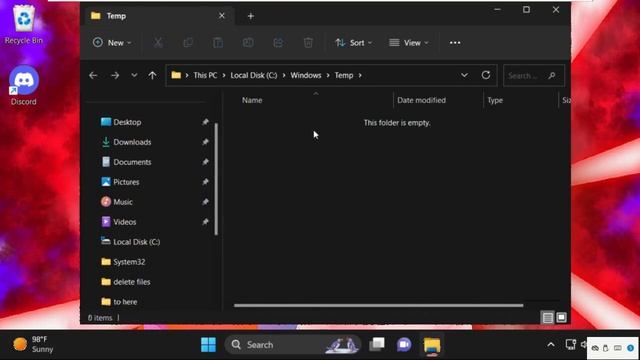Screen dimensions: 640x360
Task: Click the search magnifier in Explorer
Action: (552, 76)
